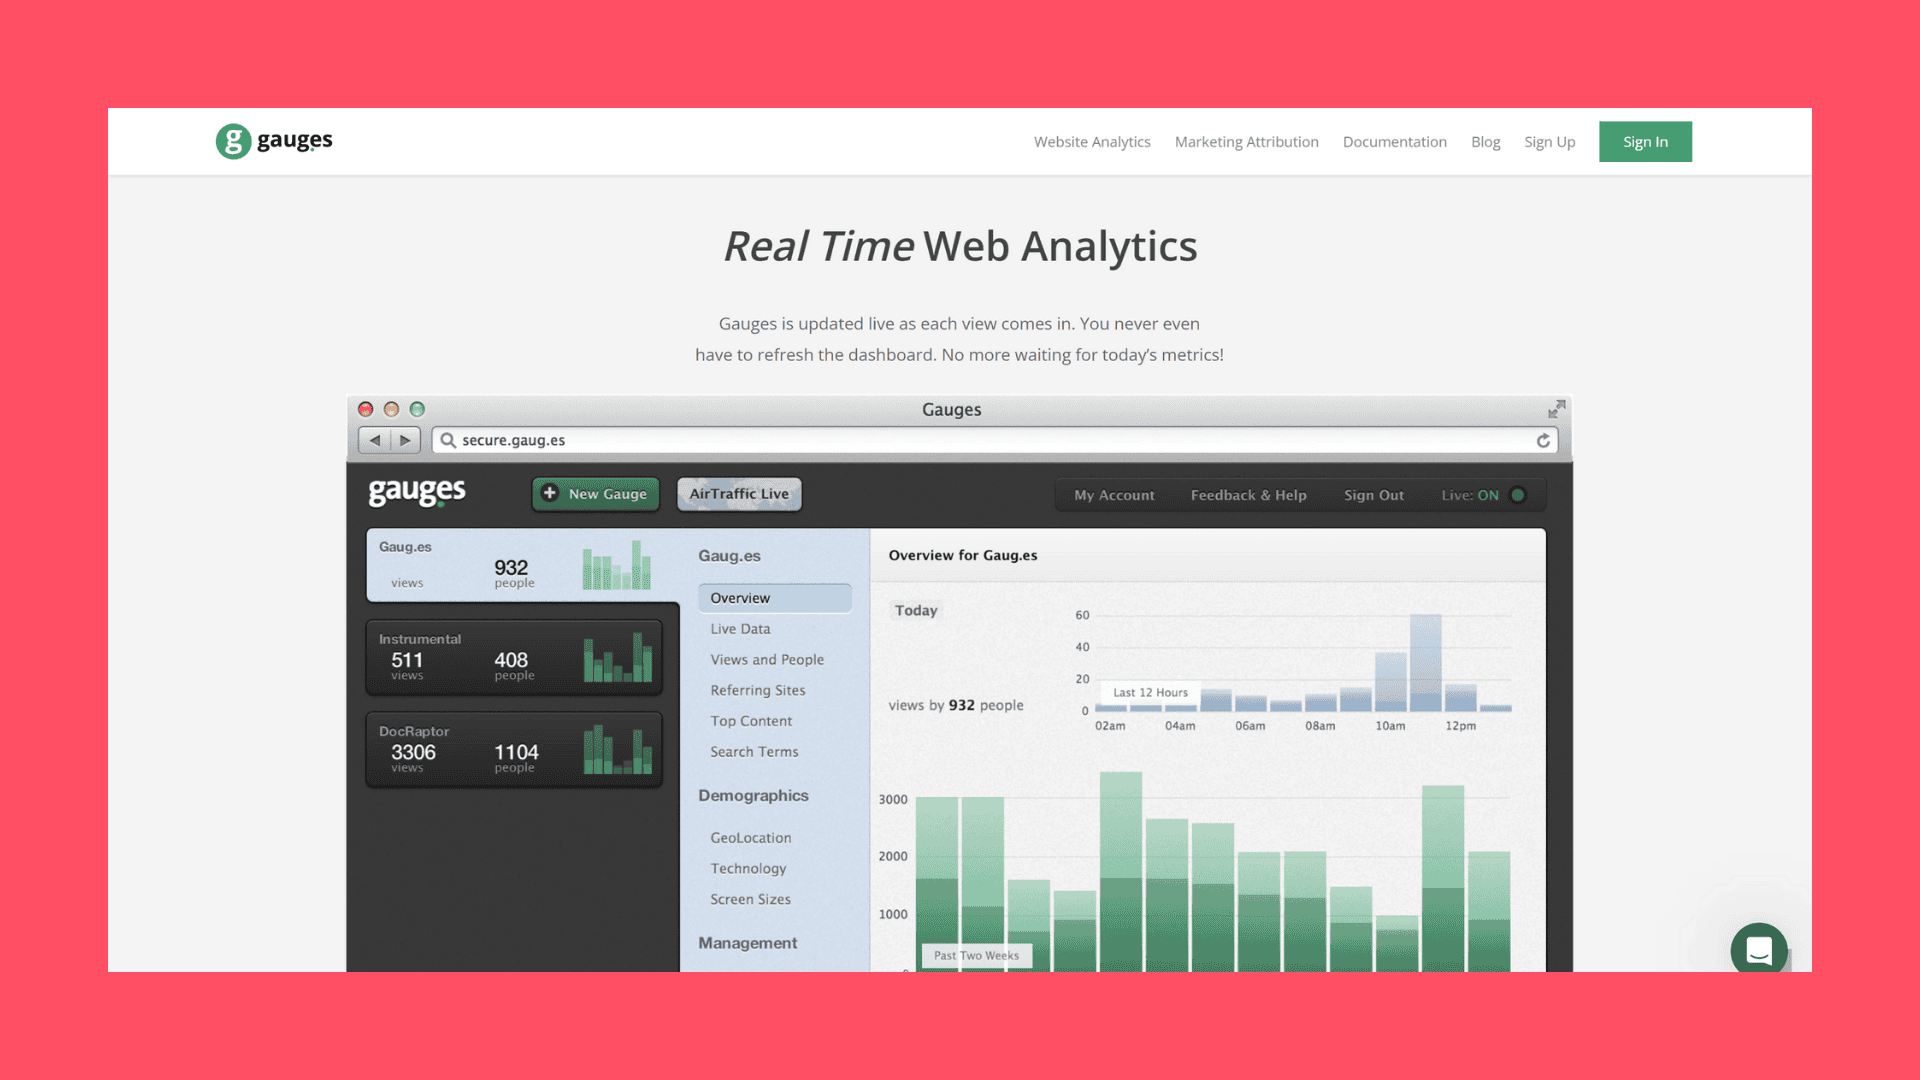Screen dimensions: 1920x1080
Task: Click the mock window red close dot
Action: coord(365,409)
